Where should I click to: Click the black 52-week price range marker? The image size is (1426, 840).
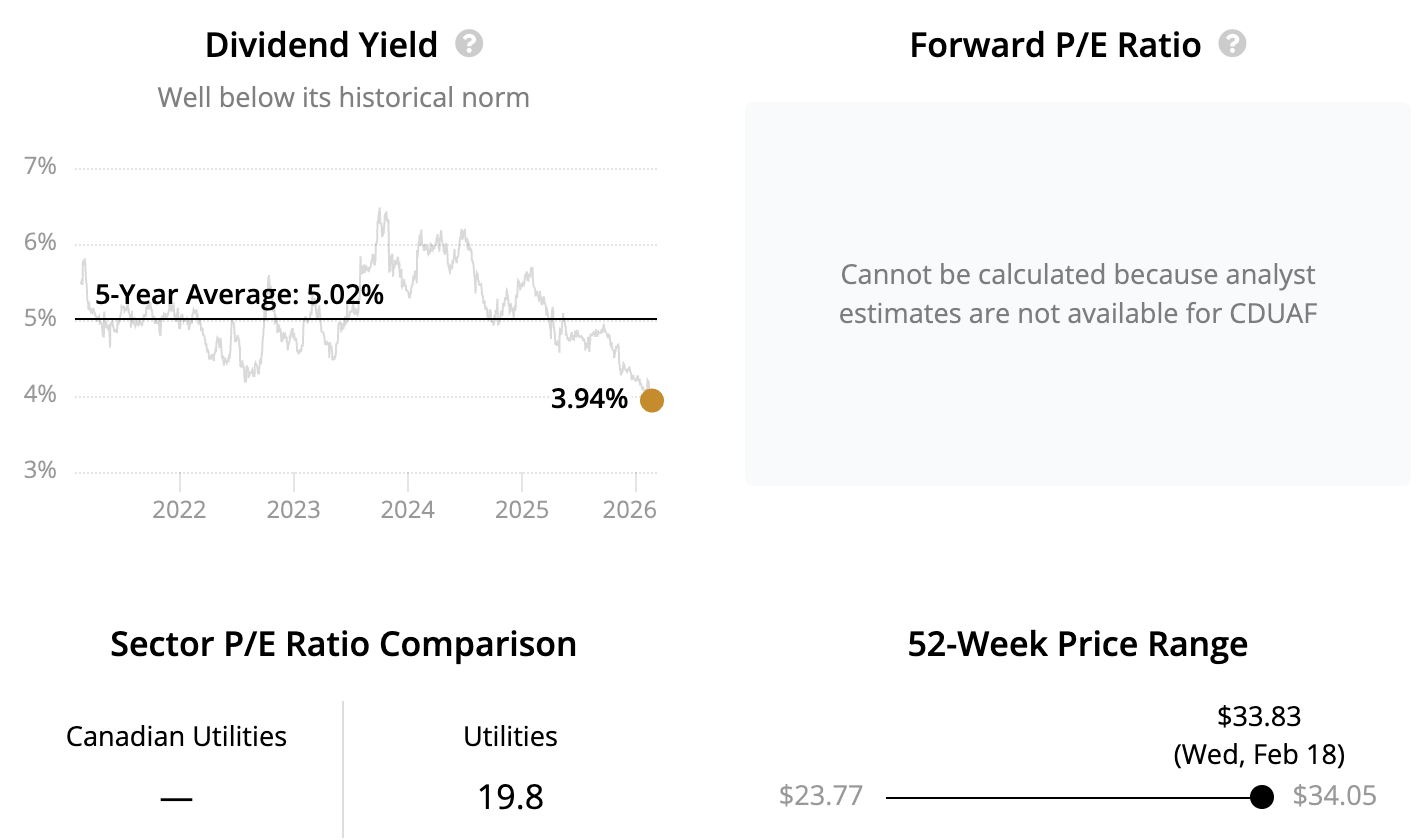point(1262,797)
